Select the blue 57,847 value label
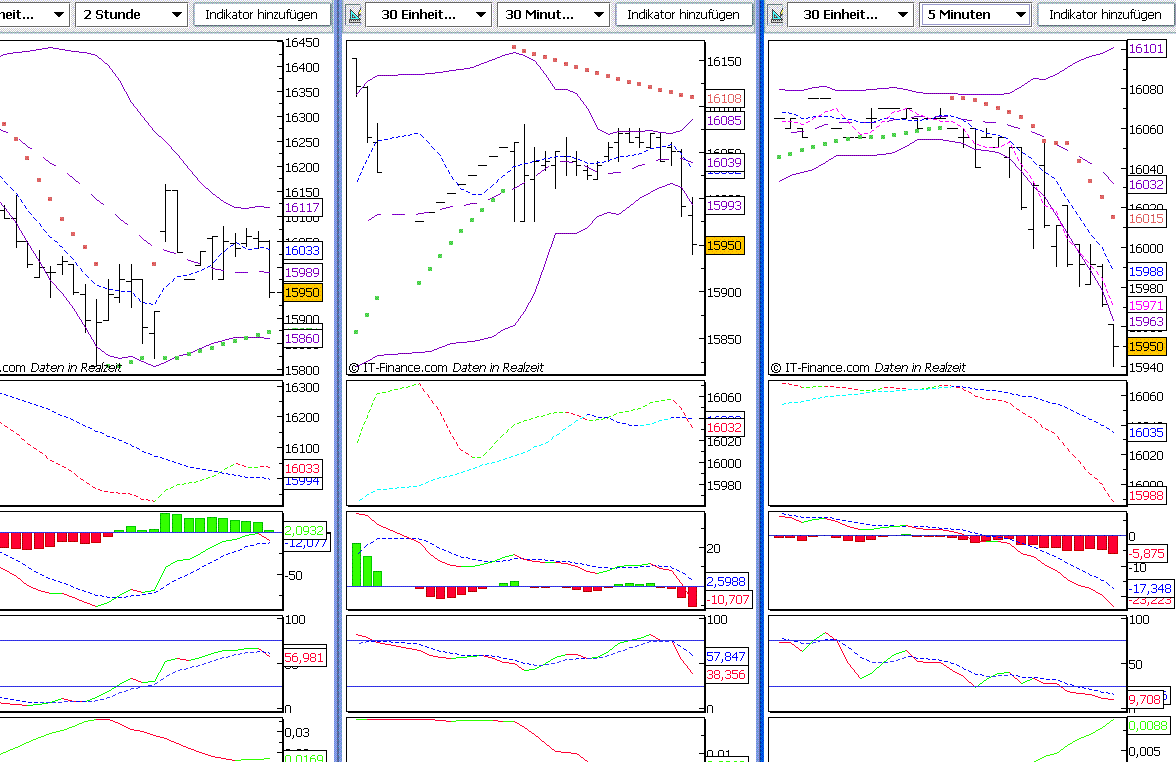Image resolution: width=1176 pixels, height=762 pixels. [727, 656]
